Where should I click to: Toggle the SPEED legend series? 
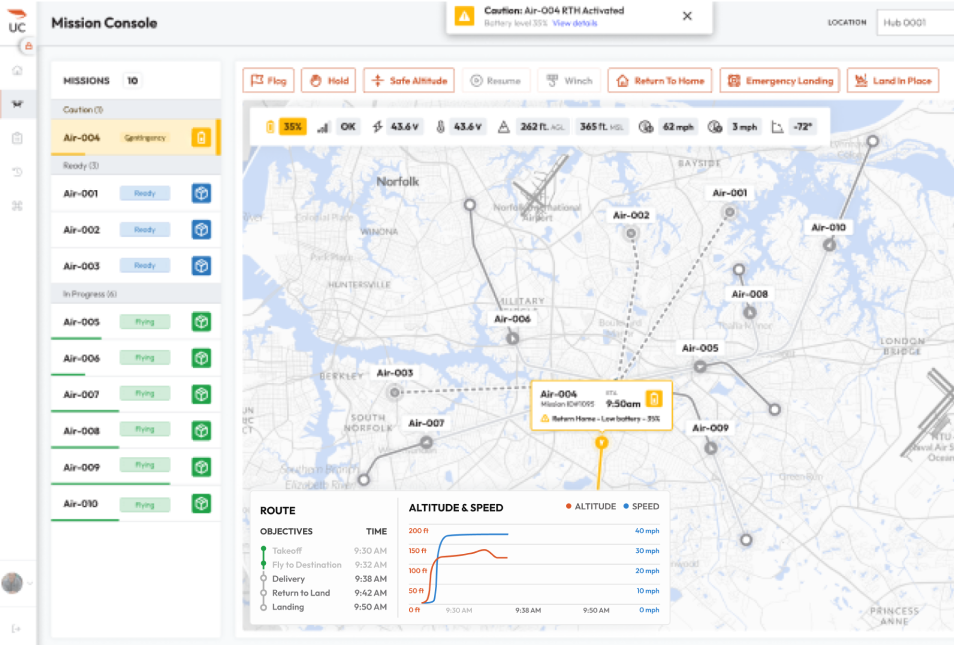640,507
